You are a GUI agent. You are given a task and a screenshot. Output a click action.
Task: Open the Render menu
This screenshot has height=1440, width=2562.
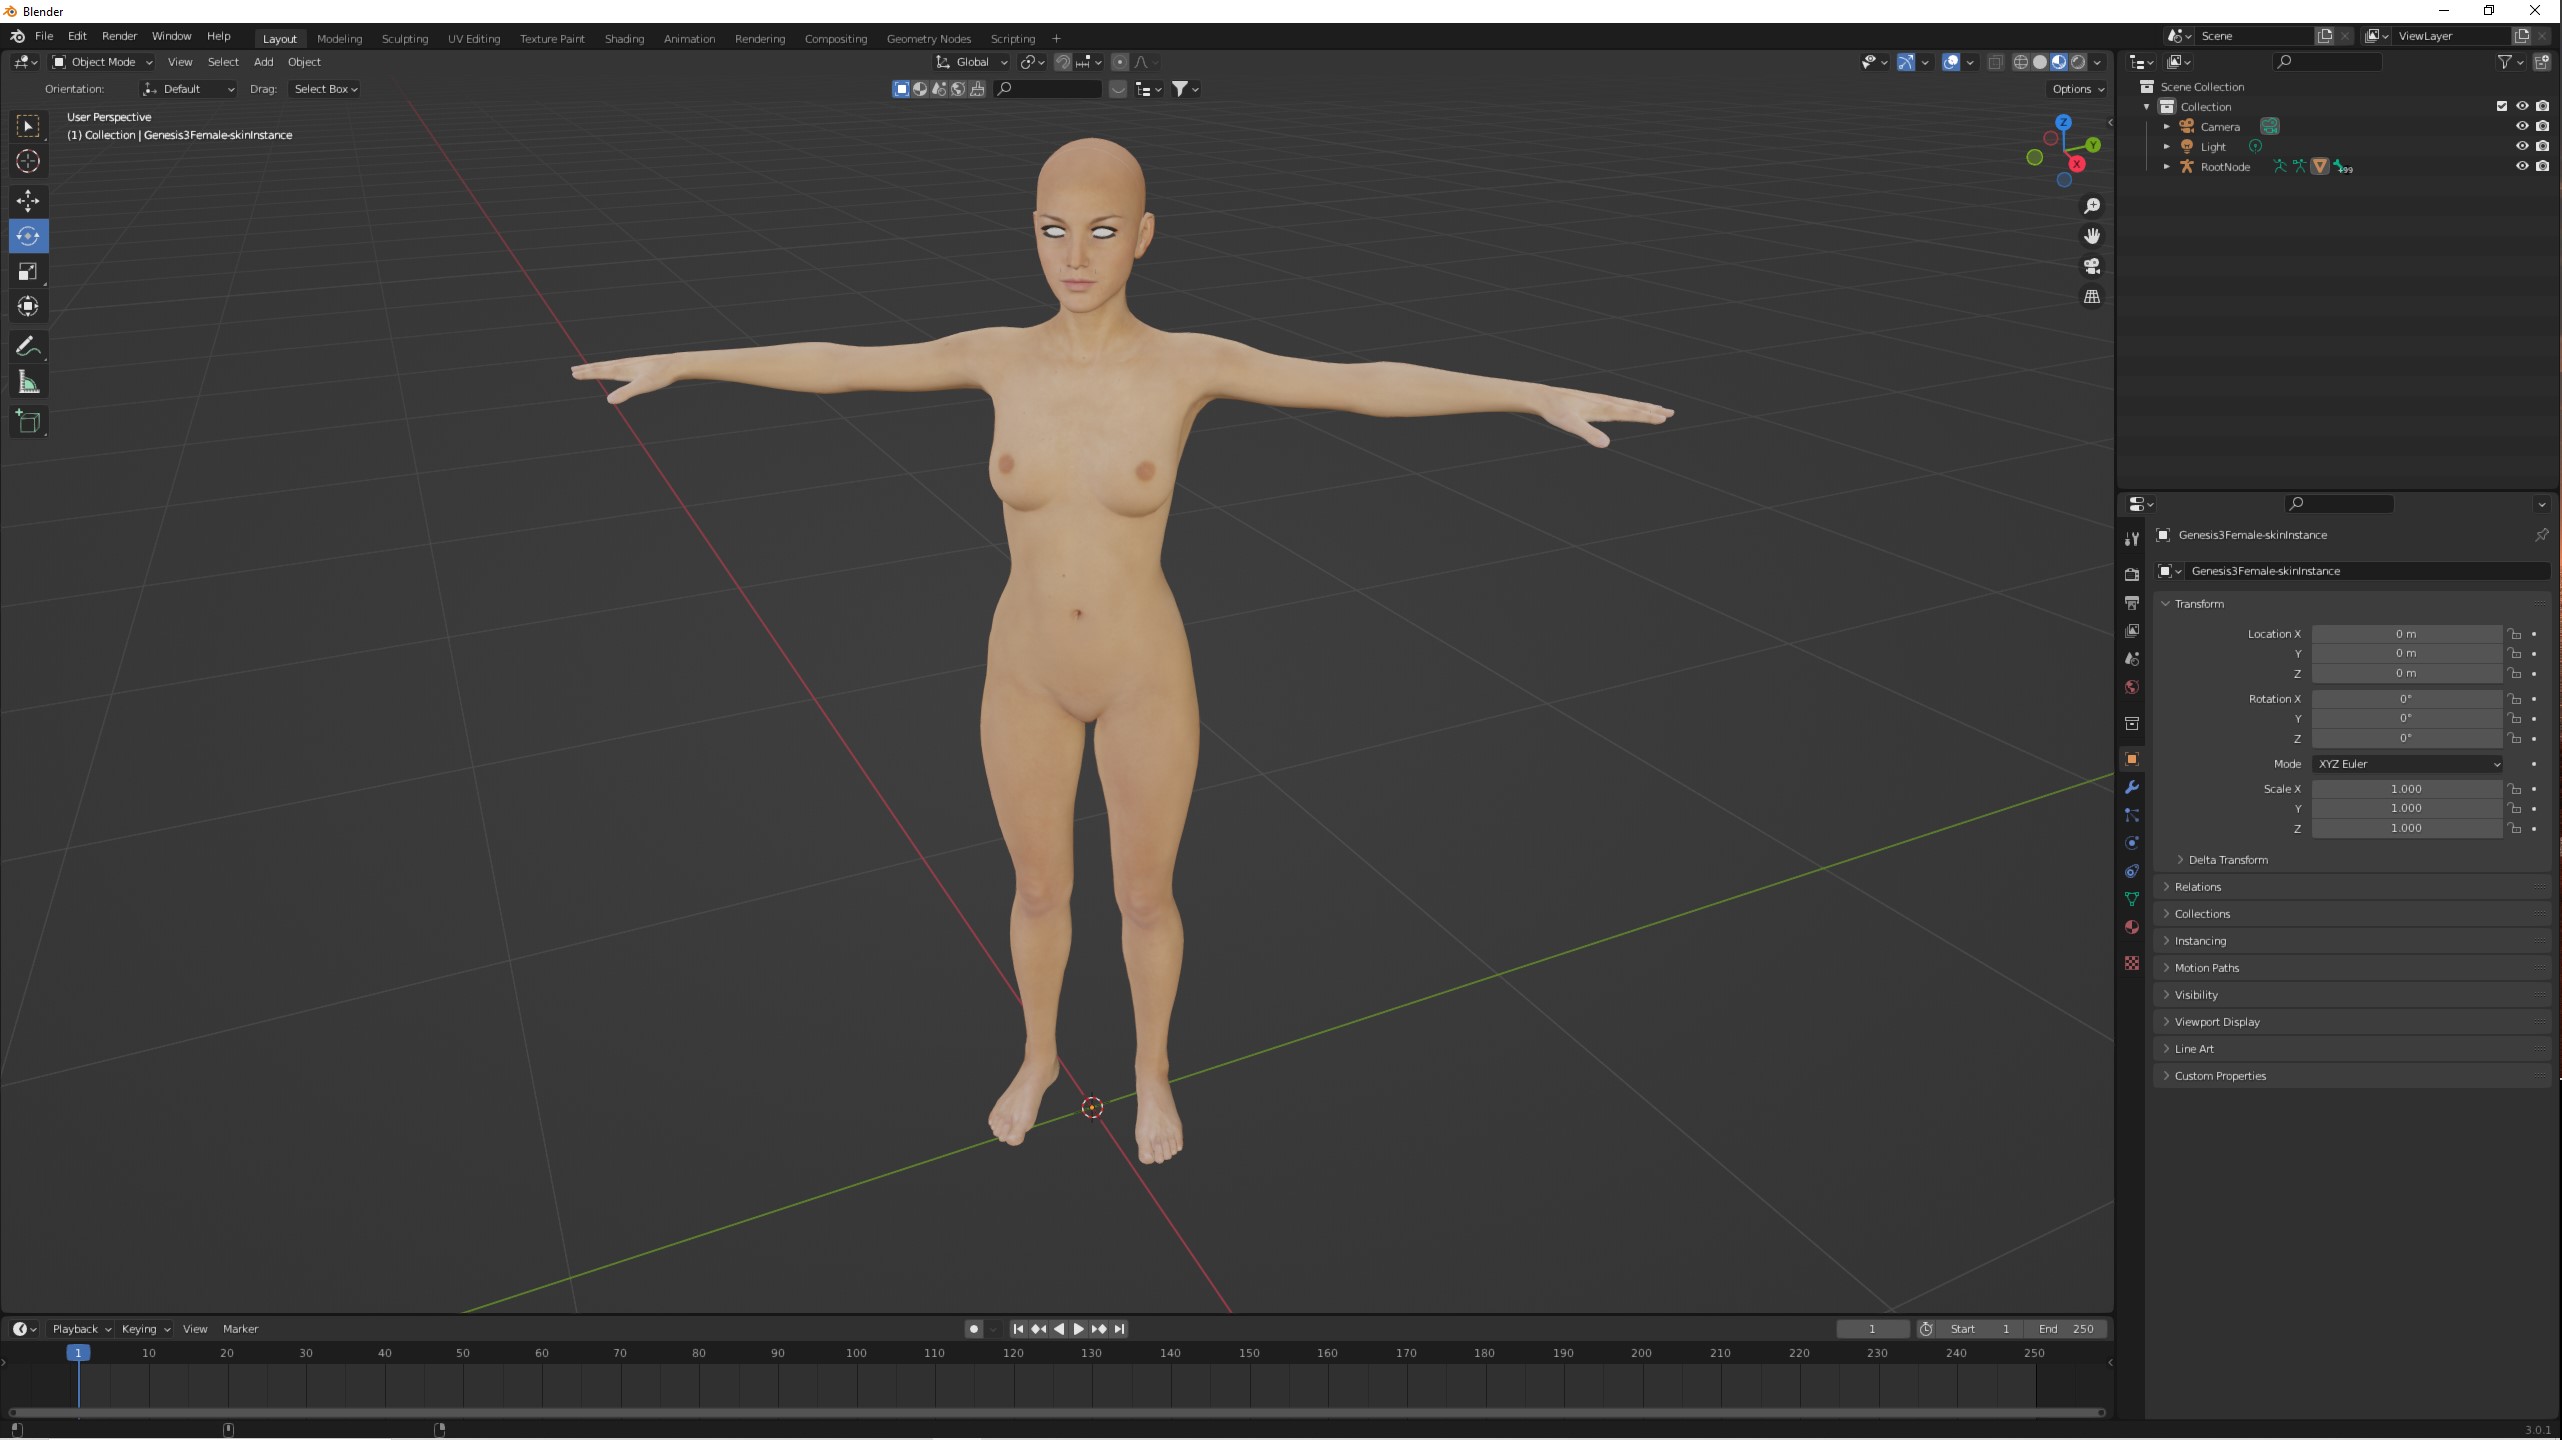pyautogui.click(x=119, y=36)
